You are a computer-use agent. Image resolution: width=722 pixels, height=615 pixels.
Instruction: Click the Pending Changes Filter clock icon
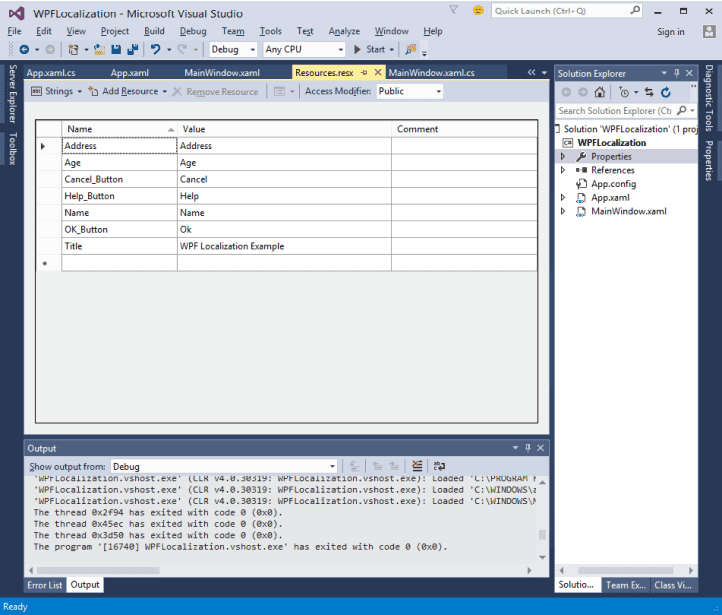tap(624, 93)
